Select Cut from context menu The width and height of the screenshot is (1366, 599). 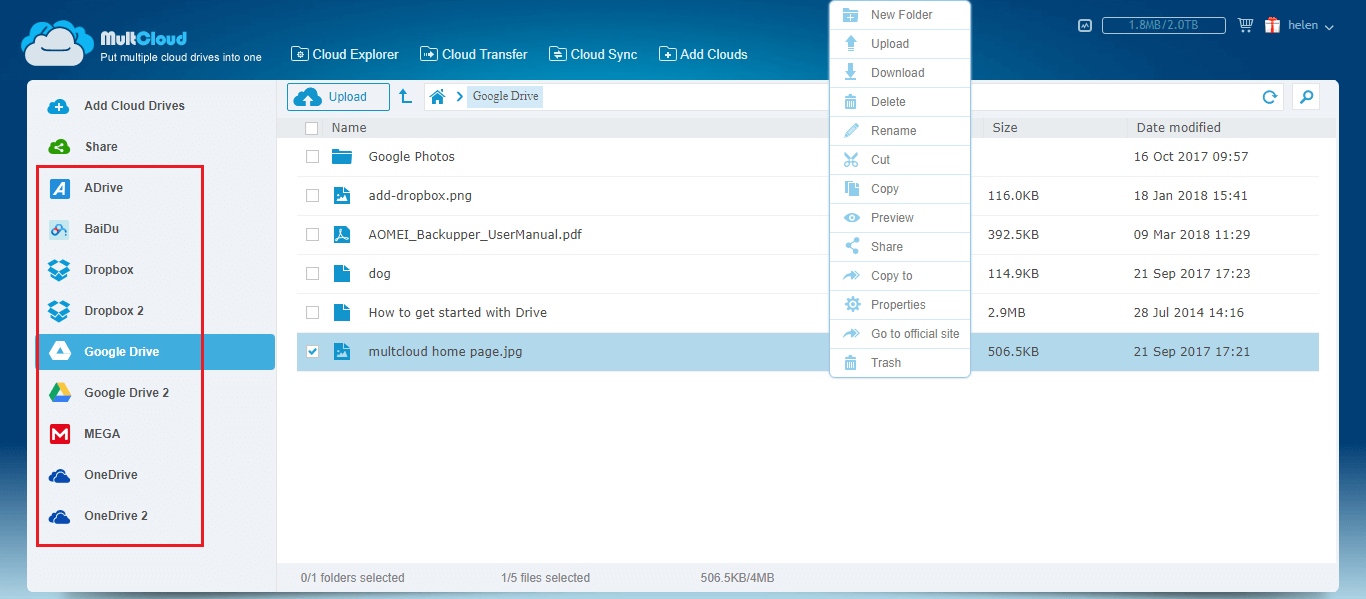pyautogui.click(x=900, y=160)
